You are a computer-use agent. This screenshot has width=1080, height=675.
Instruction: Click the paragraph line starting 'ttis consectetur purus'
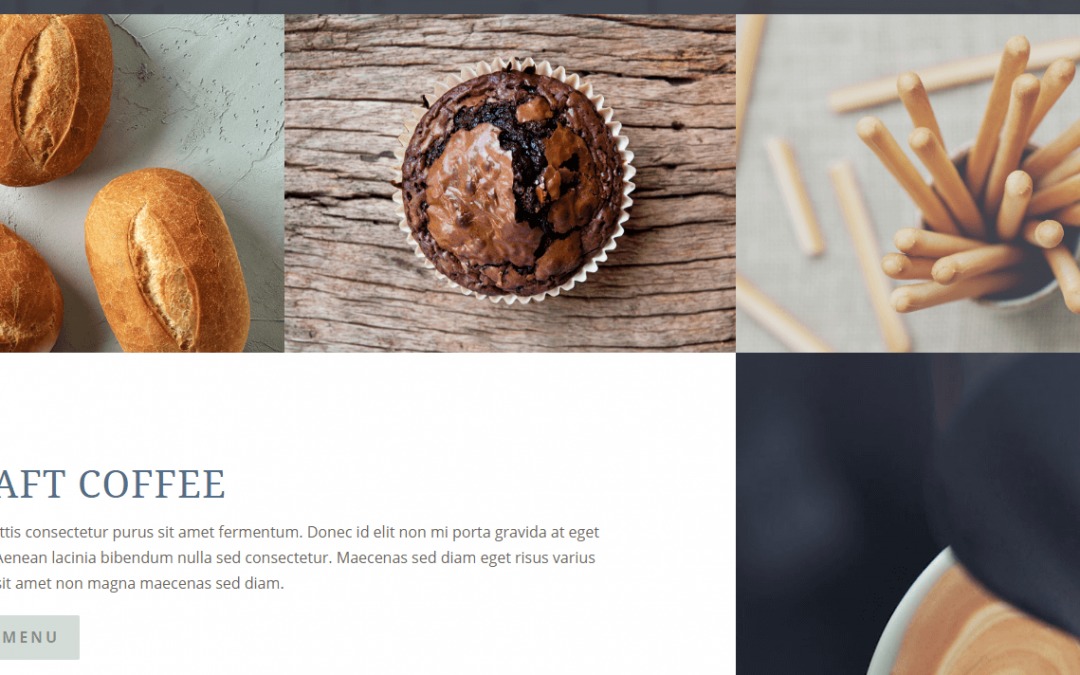click(299, 532)
